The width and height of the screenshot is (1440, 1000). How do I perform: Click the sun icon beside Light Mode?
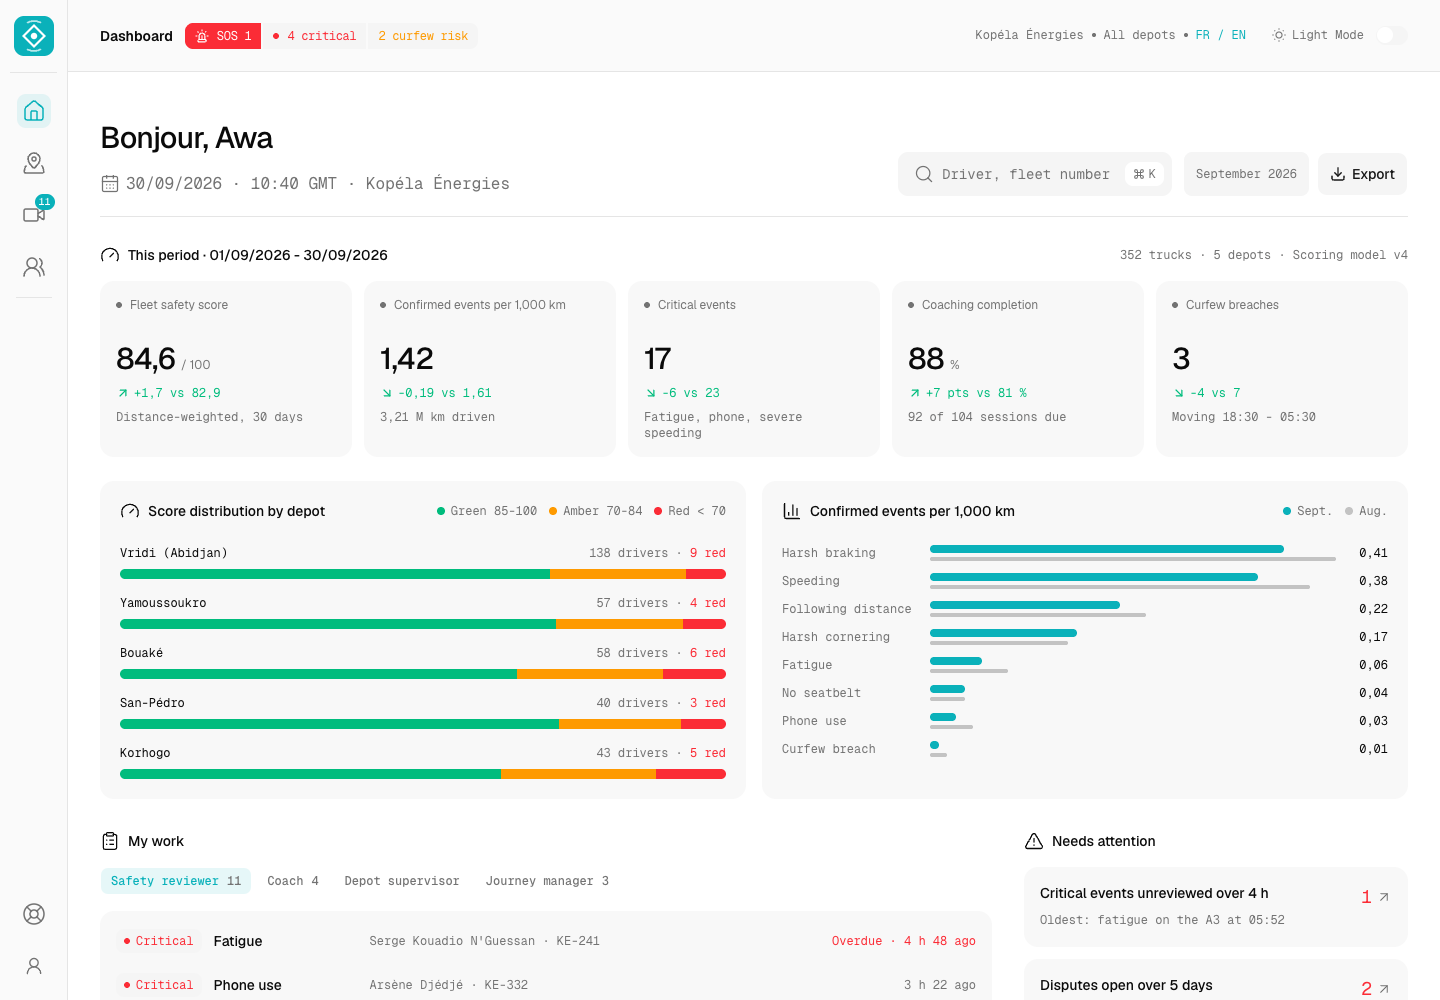[1278, 35]
